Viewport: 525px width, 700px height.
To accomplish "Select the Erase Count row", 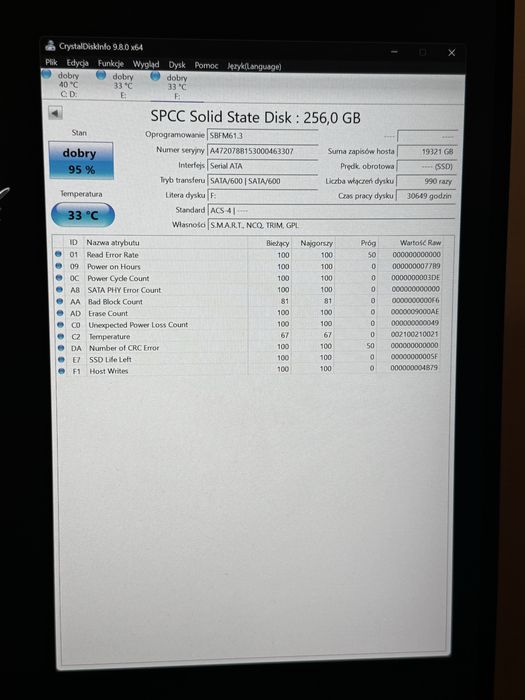I will 248,312.
